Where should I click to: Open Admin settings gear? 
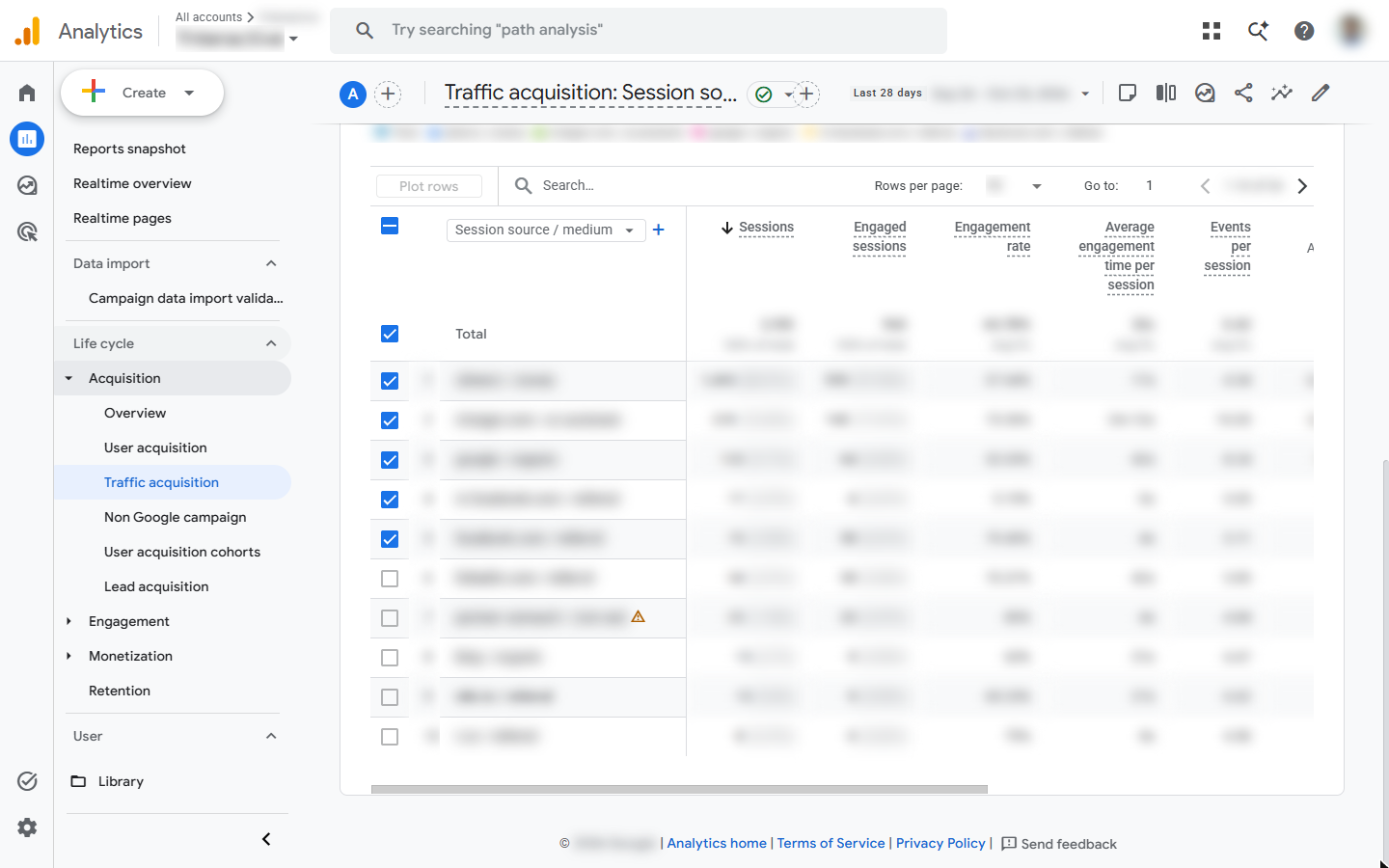[x=27, y=827]
